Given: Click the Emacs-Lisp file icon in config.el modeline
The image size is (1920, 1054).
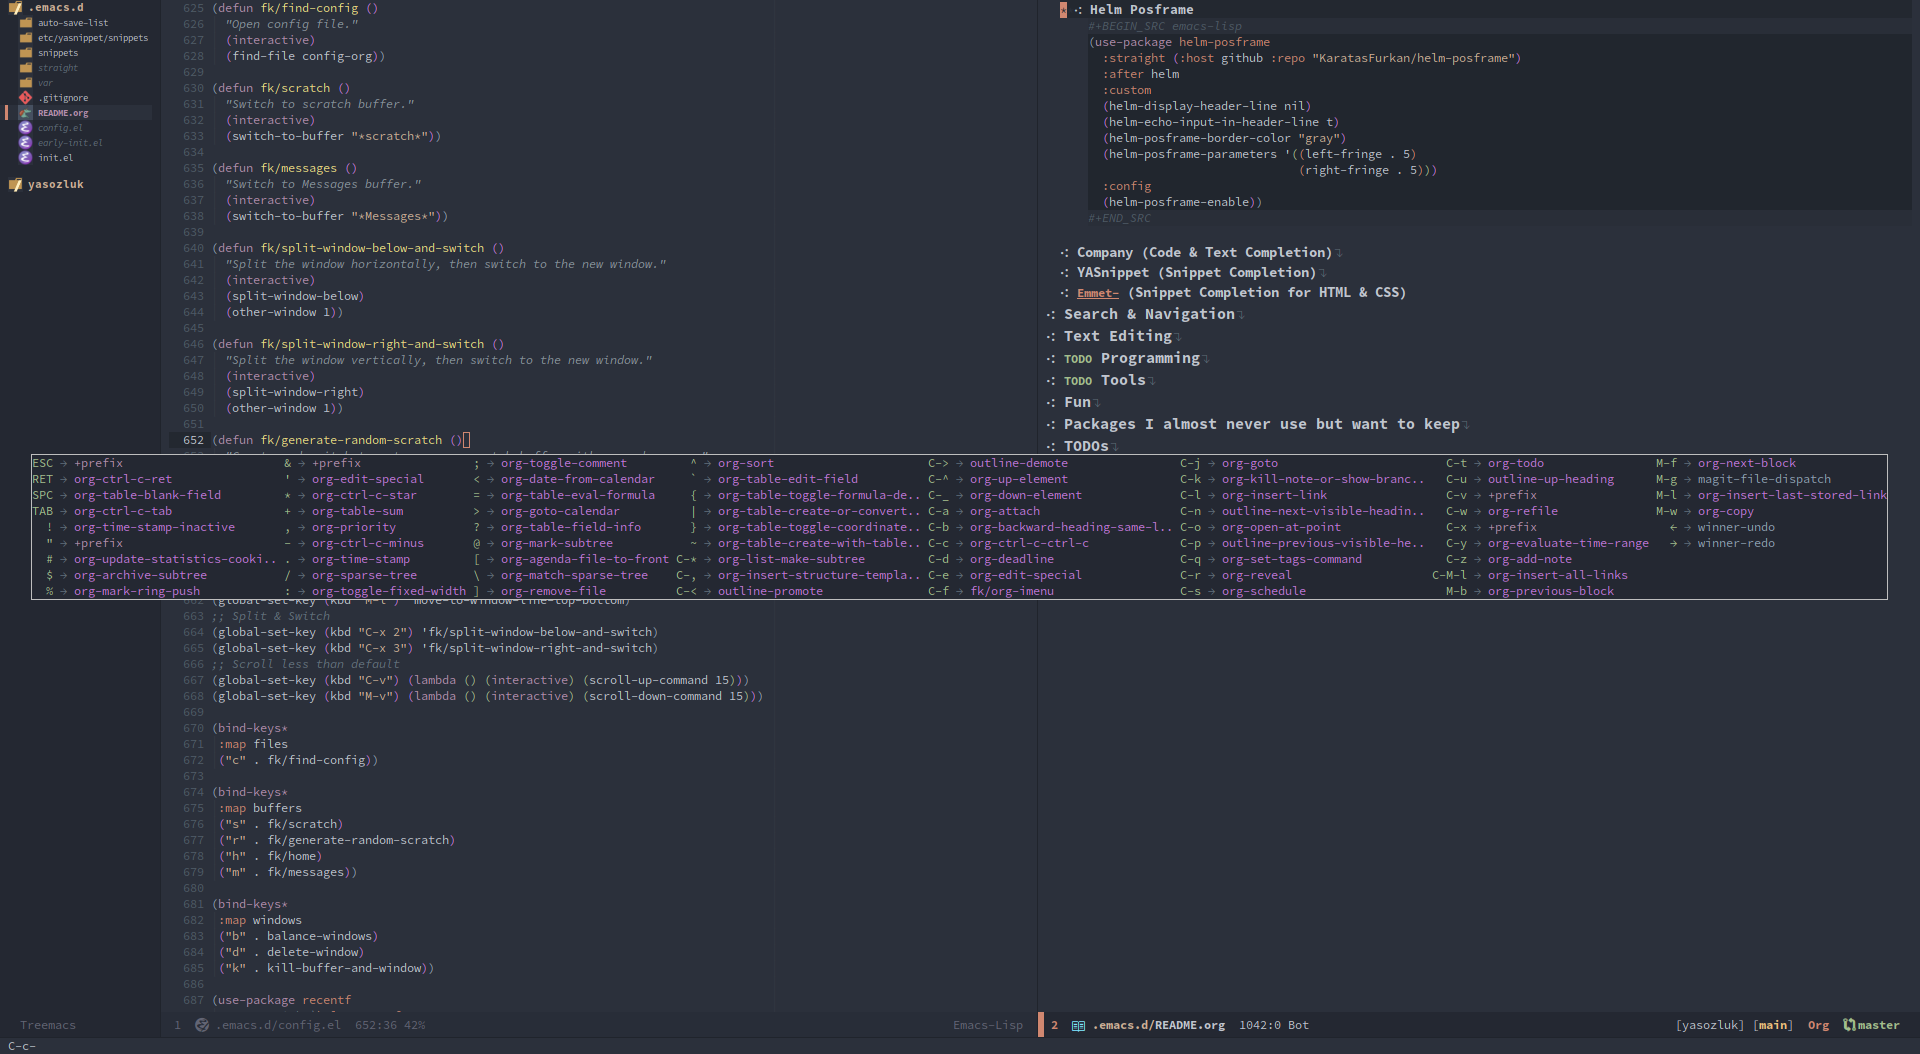Looking at the screenshot, I should pyautogui.click(x=202, y=1025).
